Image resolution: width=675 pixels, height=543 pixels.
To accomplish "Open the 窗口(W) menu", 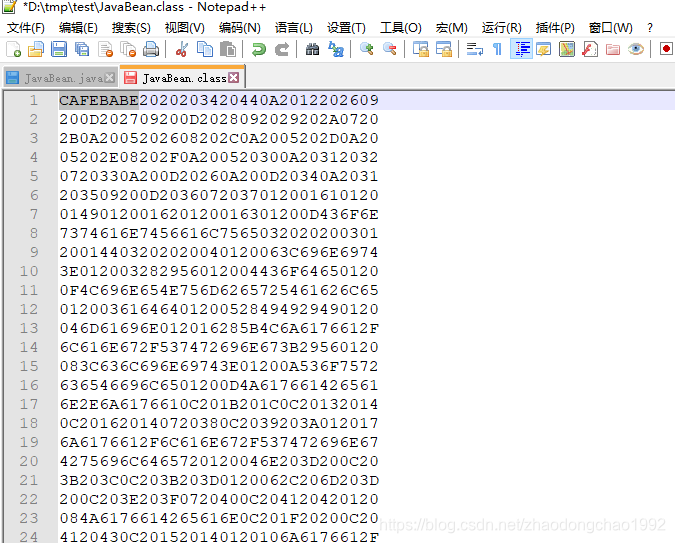I will (610, 28).
